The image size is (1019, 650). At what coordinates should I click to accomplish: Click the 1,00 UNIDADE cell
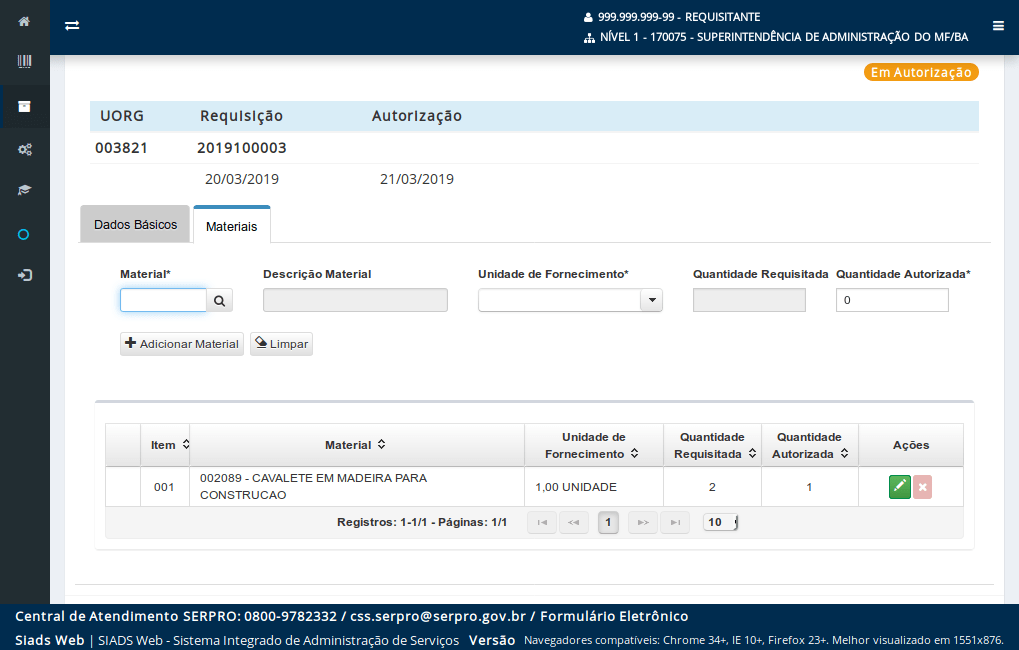(x=594, y=487)
